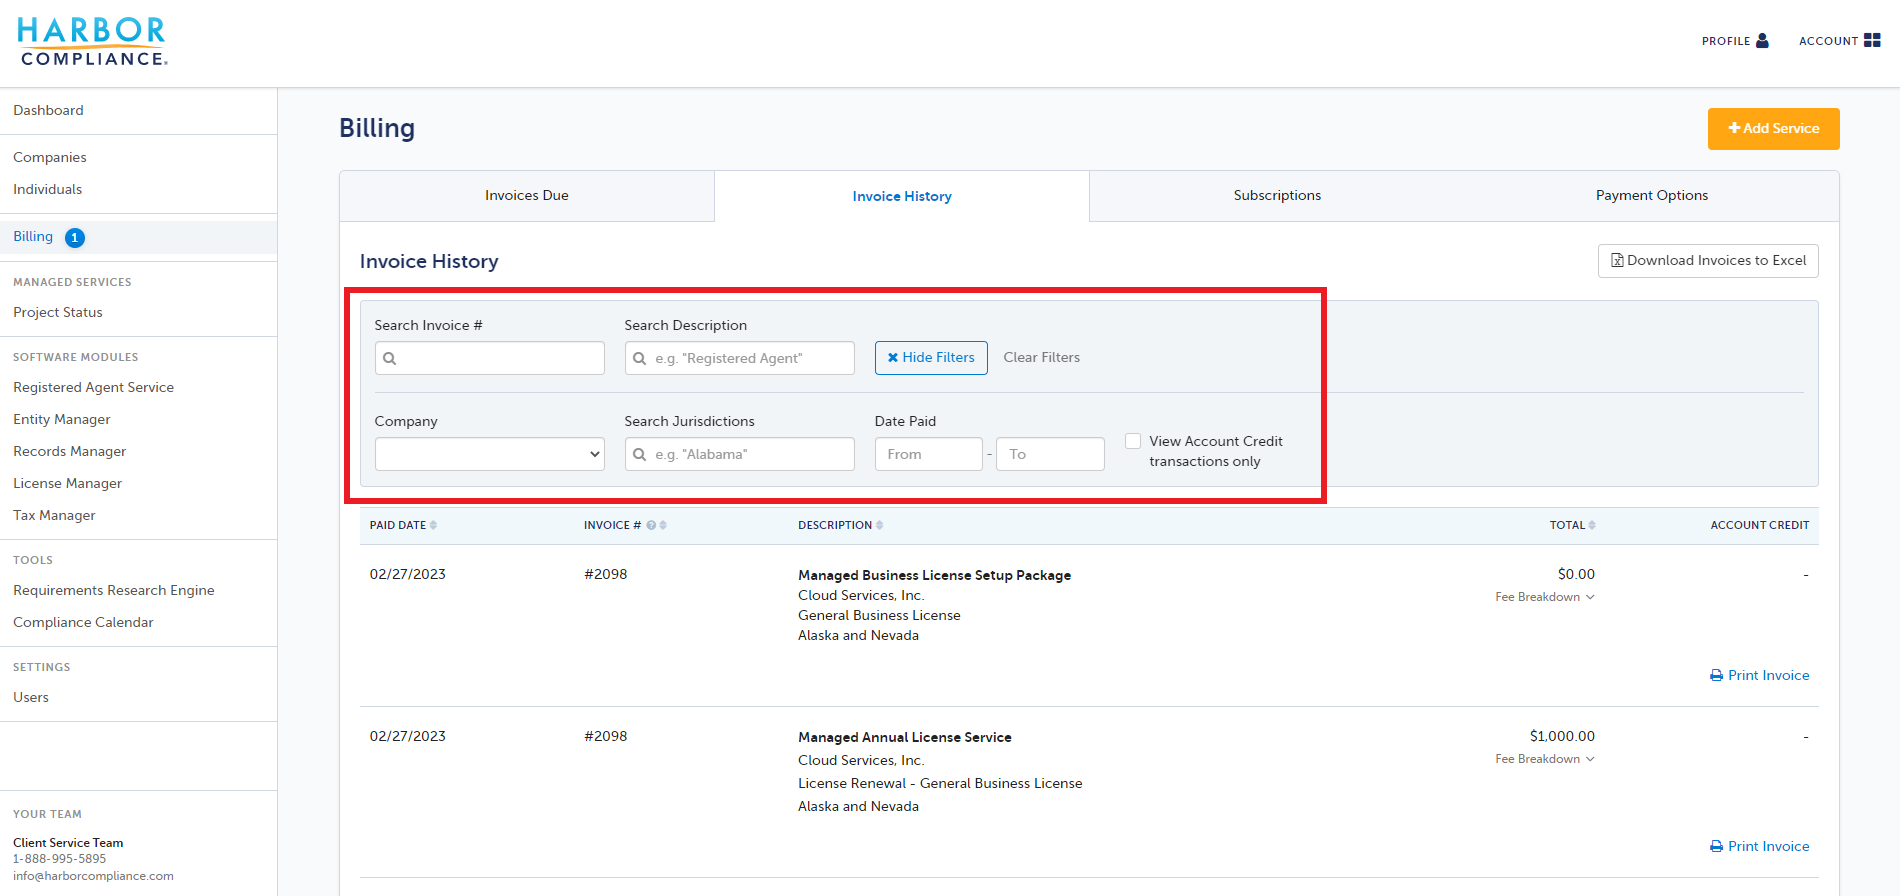This screenshot has height=896, width=1900.
Task: Open Entity Manager module
Action: pyautogui.click(x=62, y=419)
